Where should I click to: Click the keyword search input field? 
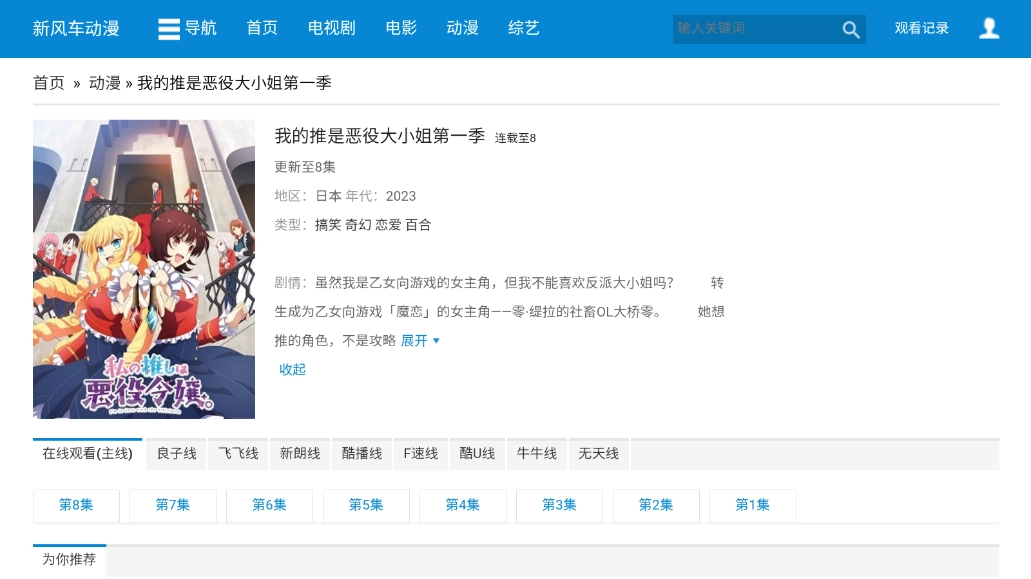755,29
